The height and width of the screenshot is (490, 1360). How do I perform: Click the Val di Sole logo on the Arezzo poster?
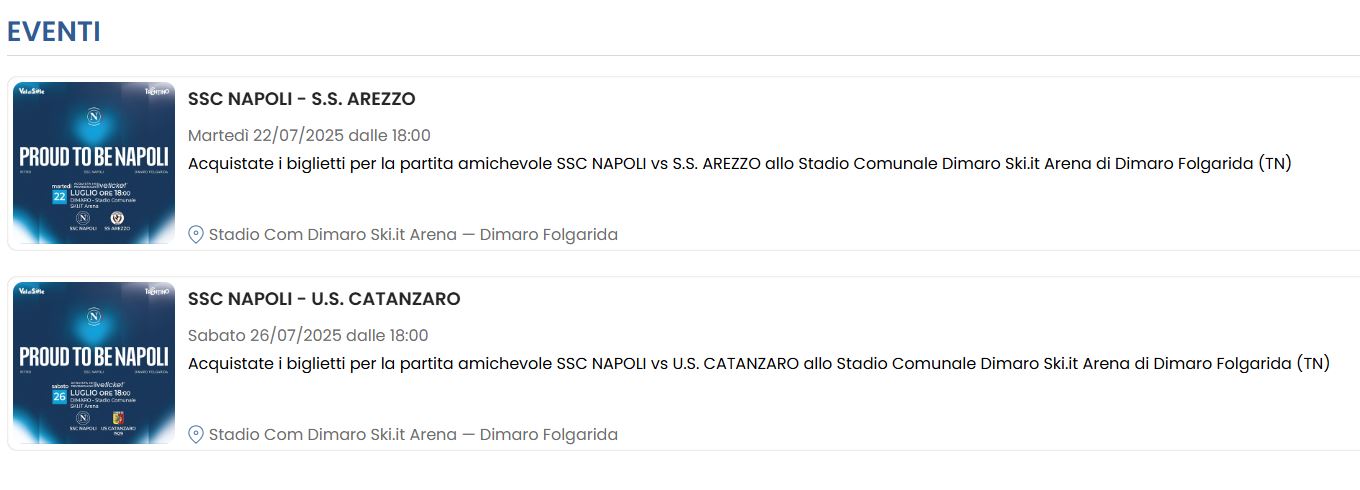32,92
